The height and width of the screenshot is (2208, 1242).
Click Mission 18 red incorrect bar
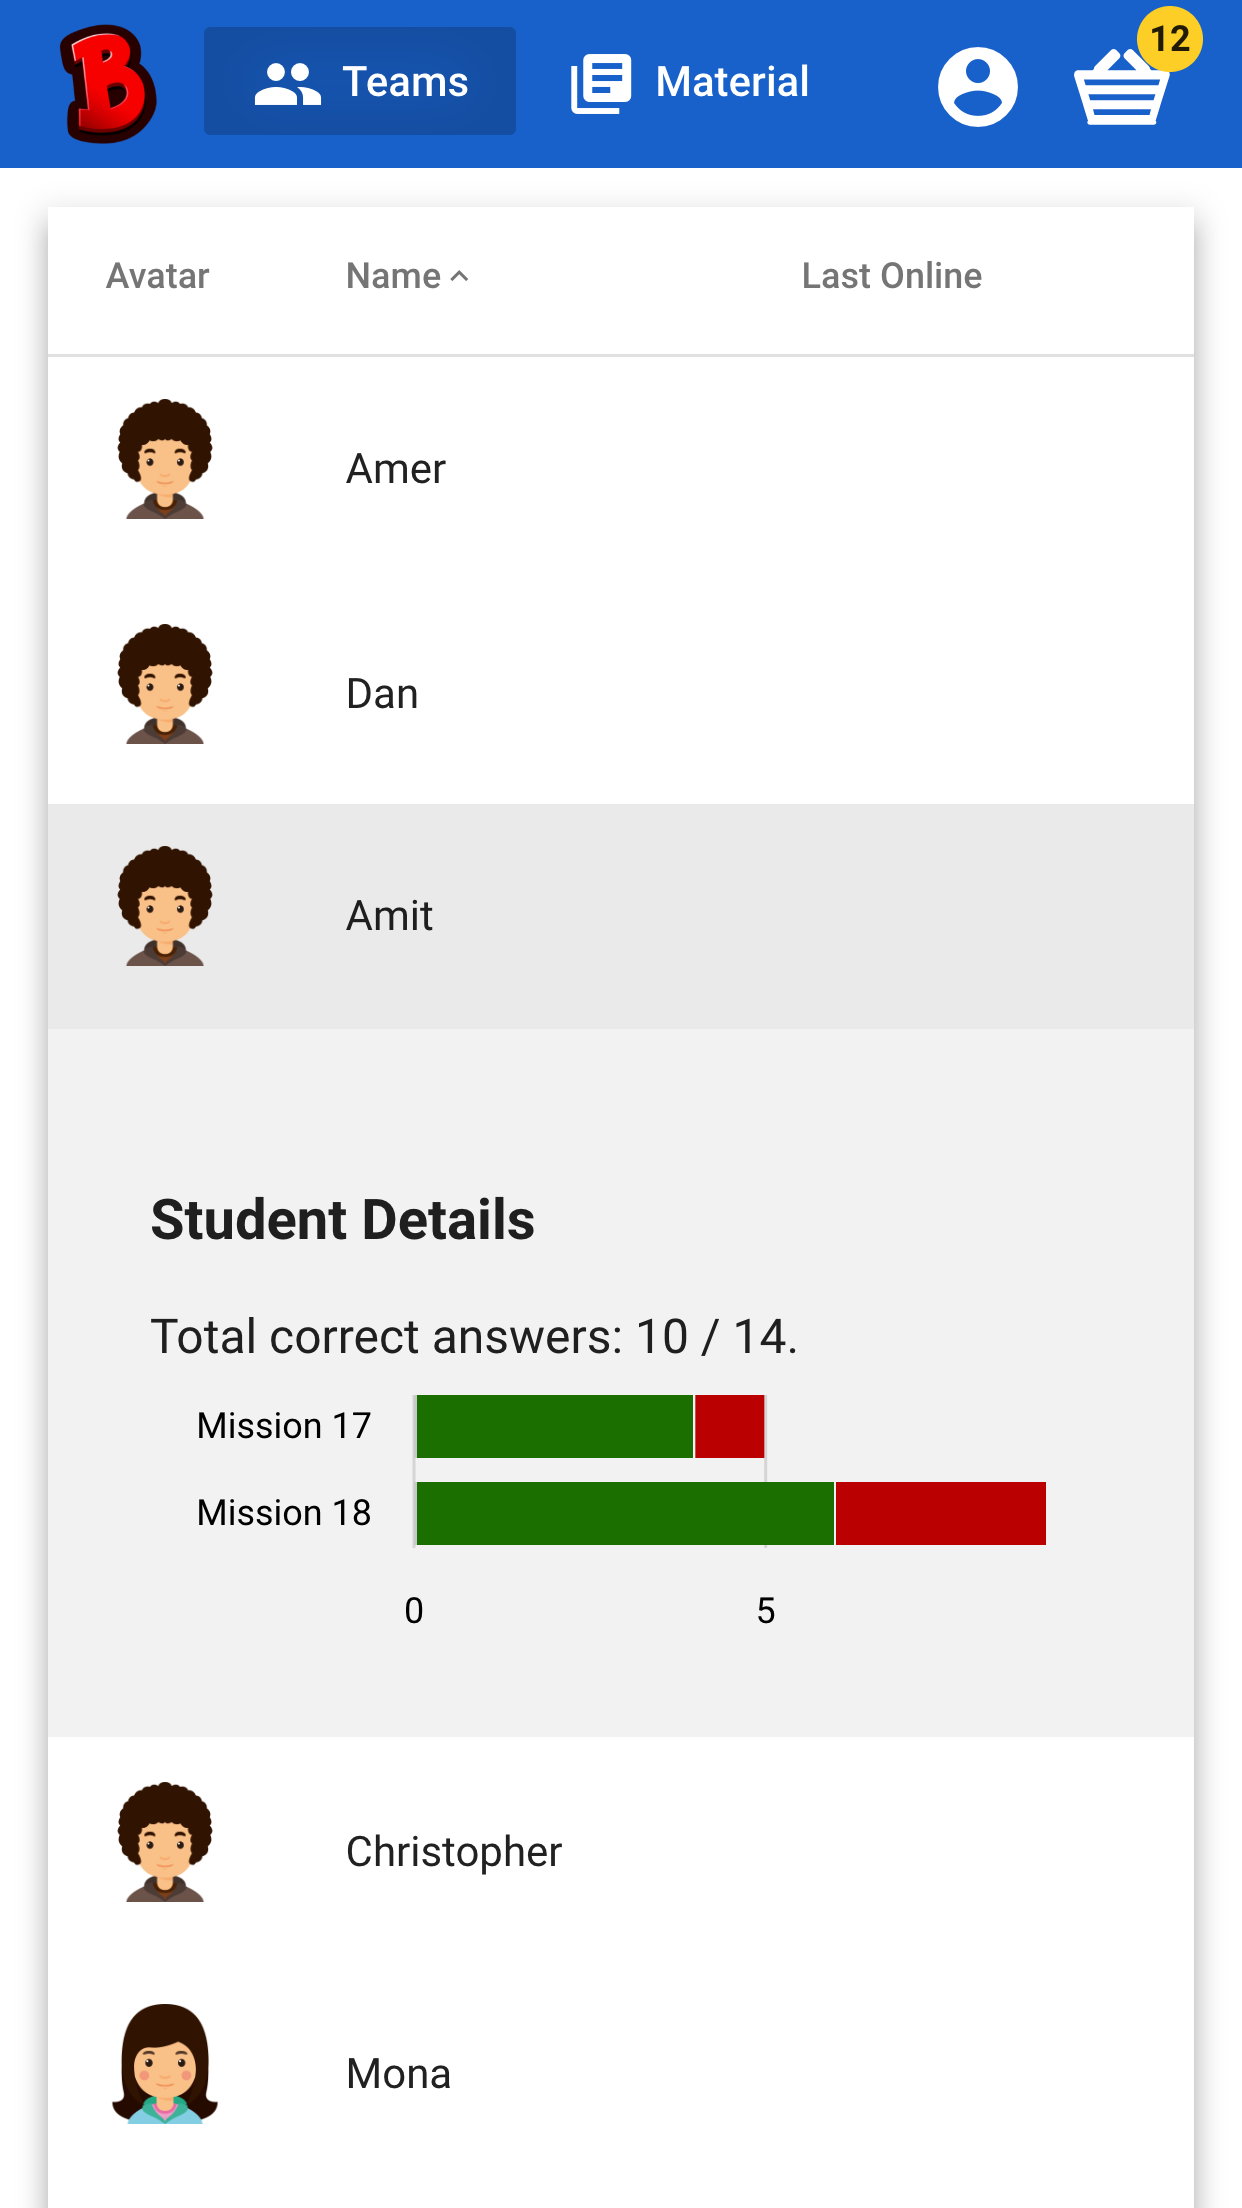point(940,1513)
